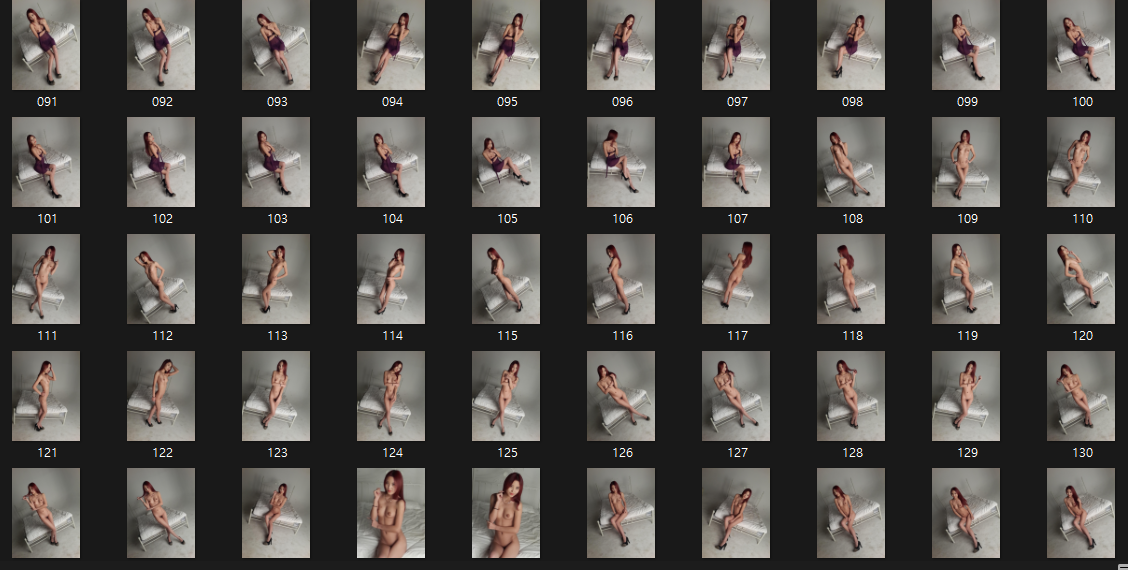Select the thumbnail image labeled 091
The image size is (1128, 570).
(x=46, y=45)
